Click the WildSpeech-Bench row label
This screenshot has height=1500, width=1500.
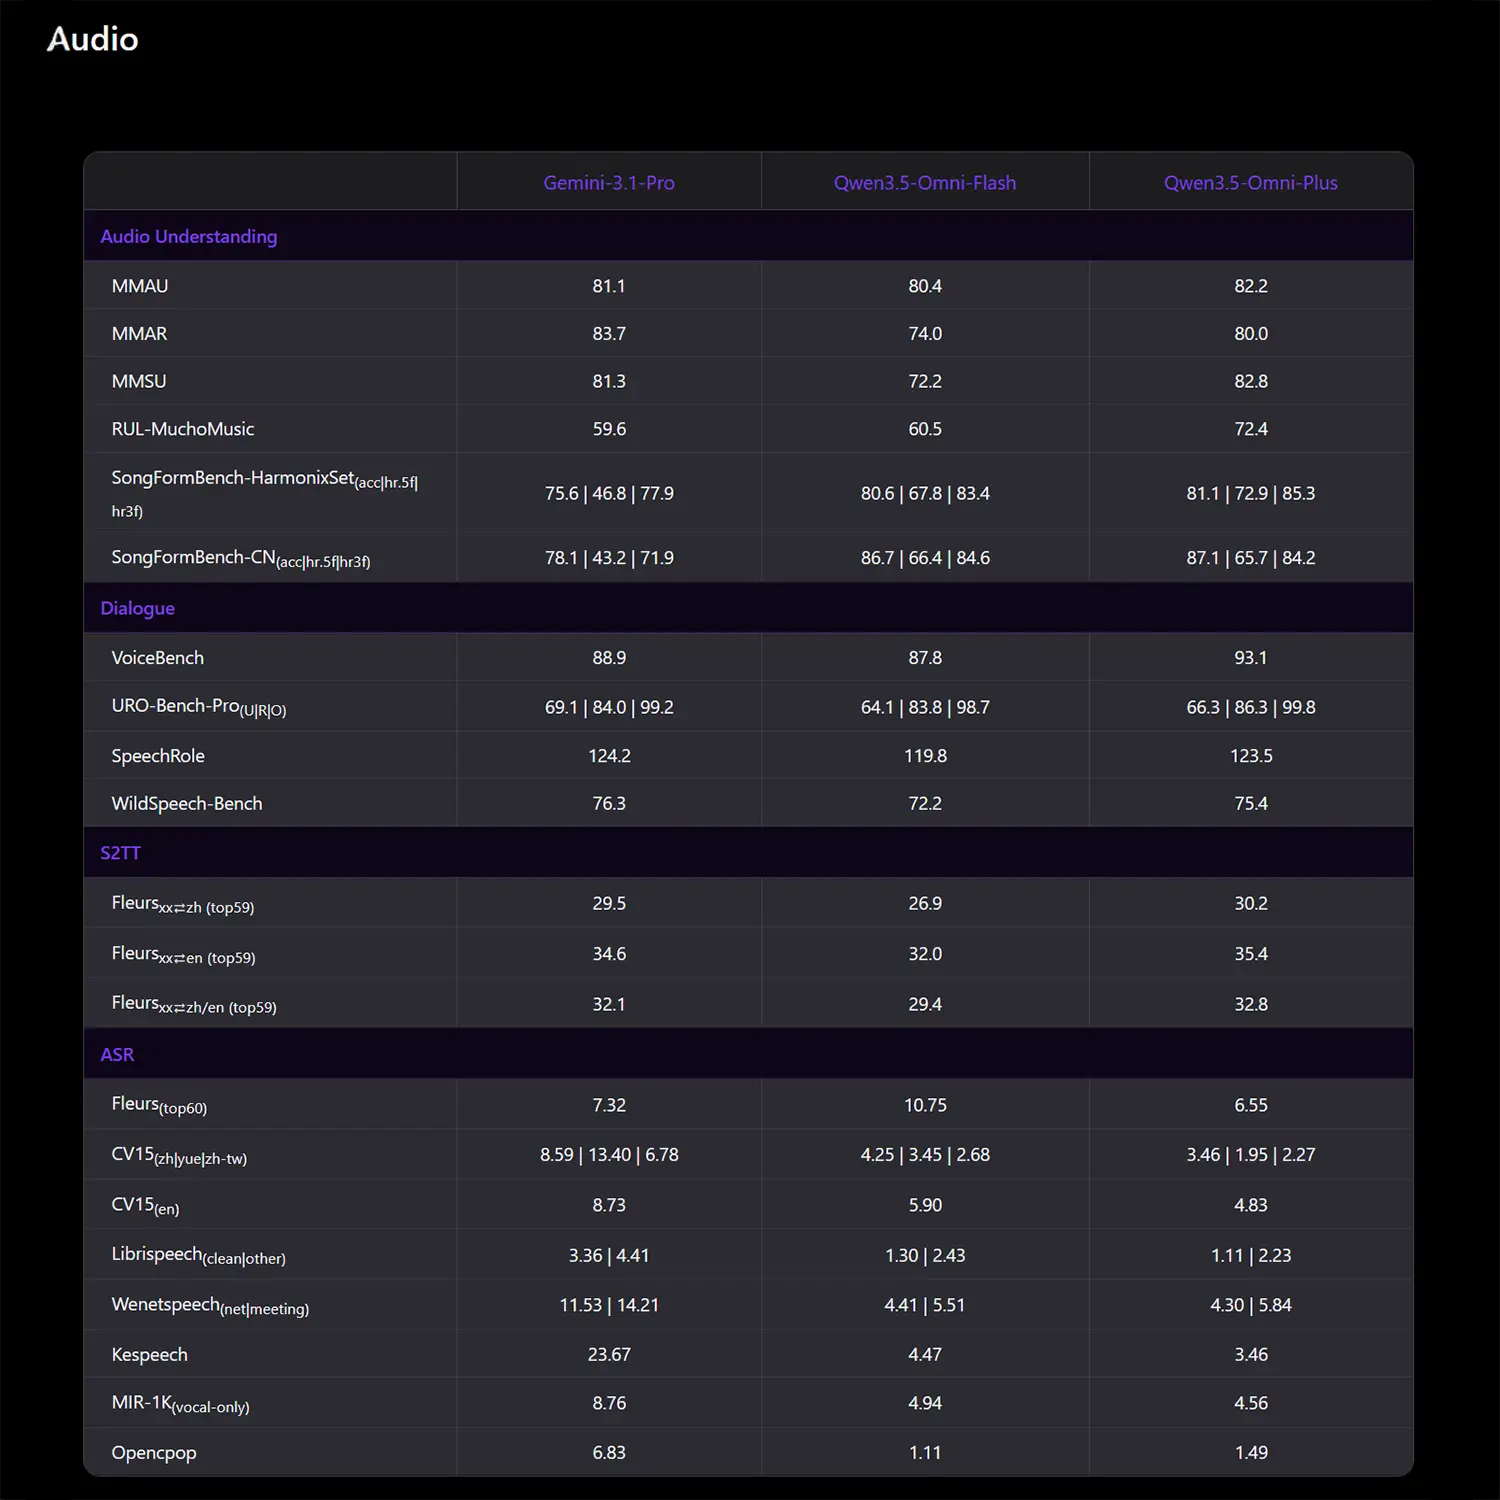pos(187,804)
